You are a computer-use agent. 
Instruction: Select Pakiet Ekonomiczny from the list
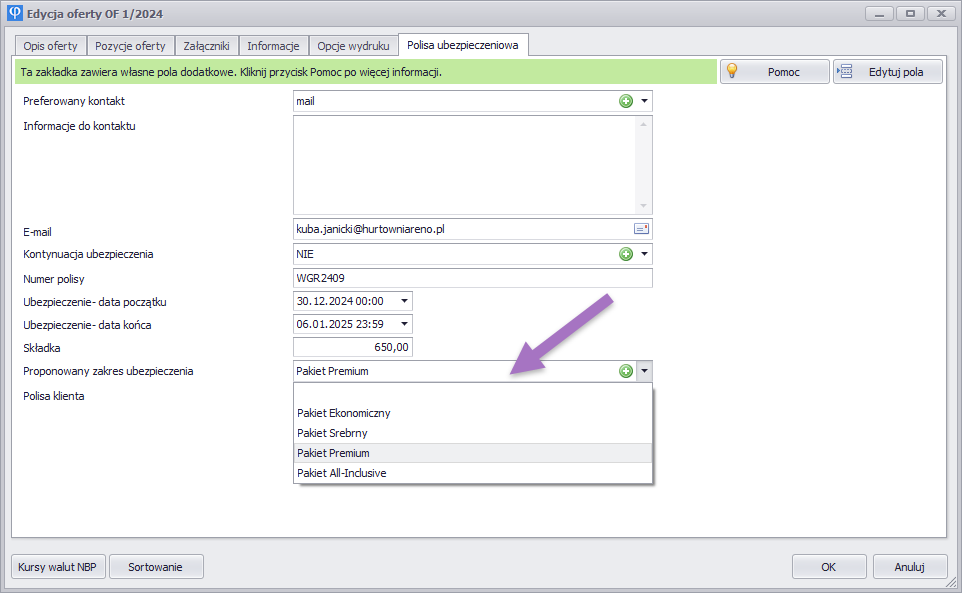[343, 413]
